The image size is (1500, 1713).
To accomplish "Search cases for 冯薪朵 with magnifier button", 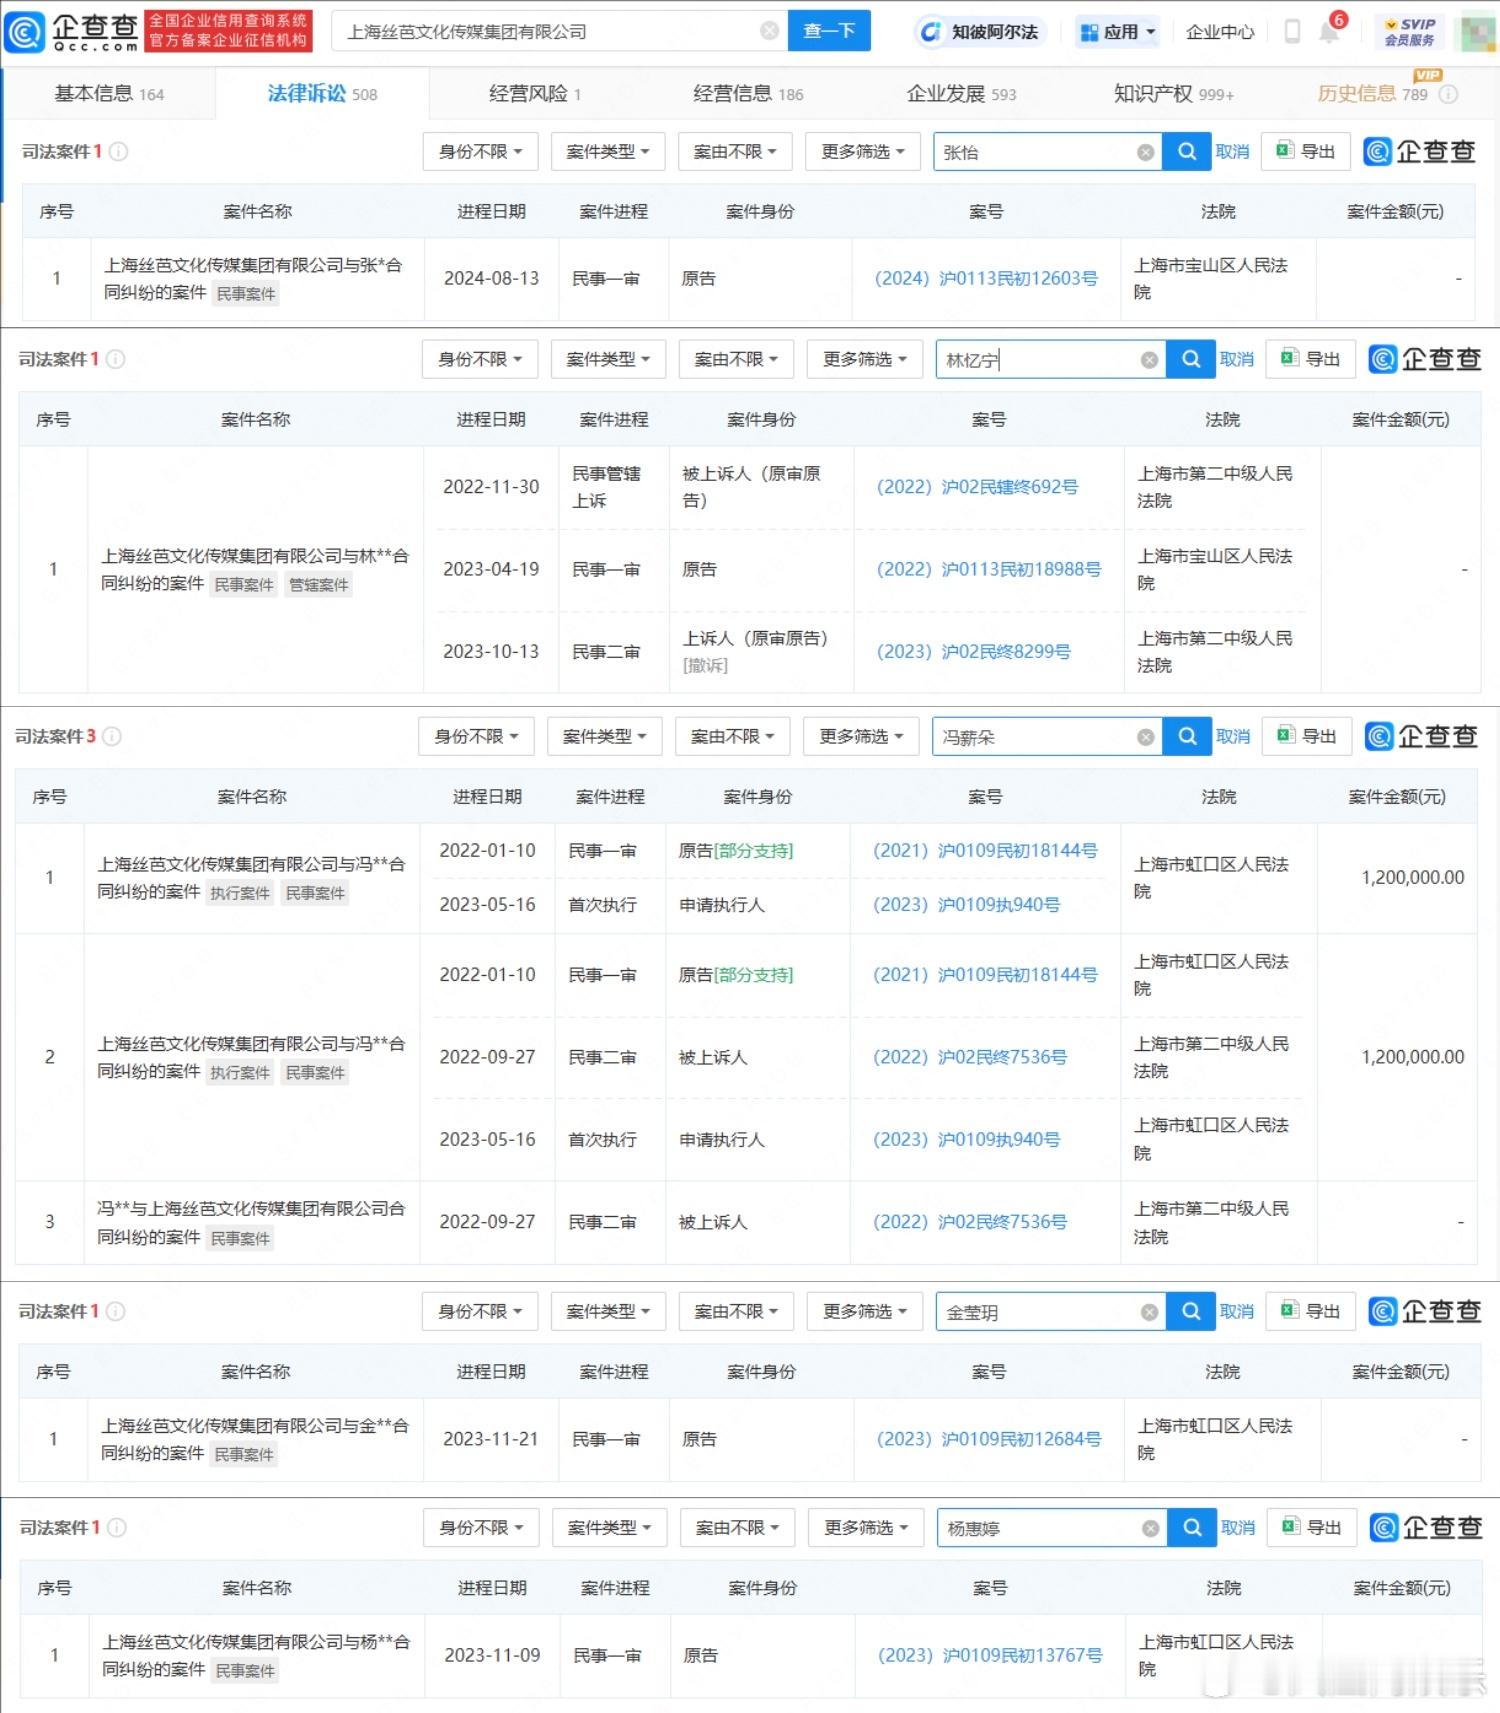I will (x=1187, y=736).
